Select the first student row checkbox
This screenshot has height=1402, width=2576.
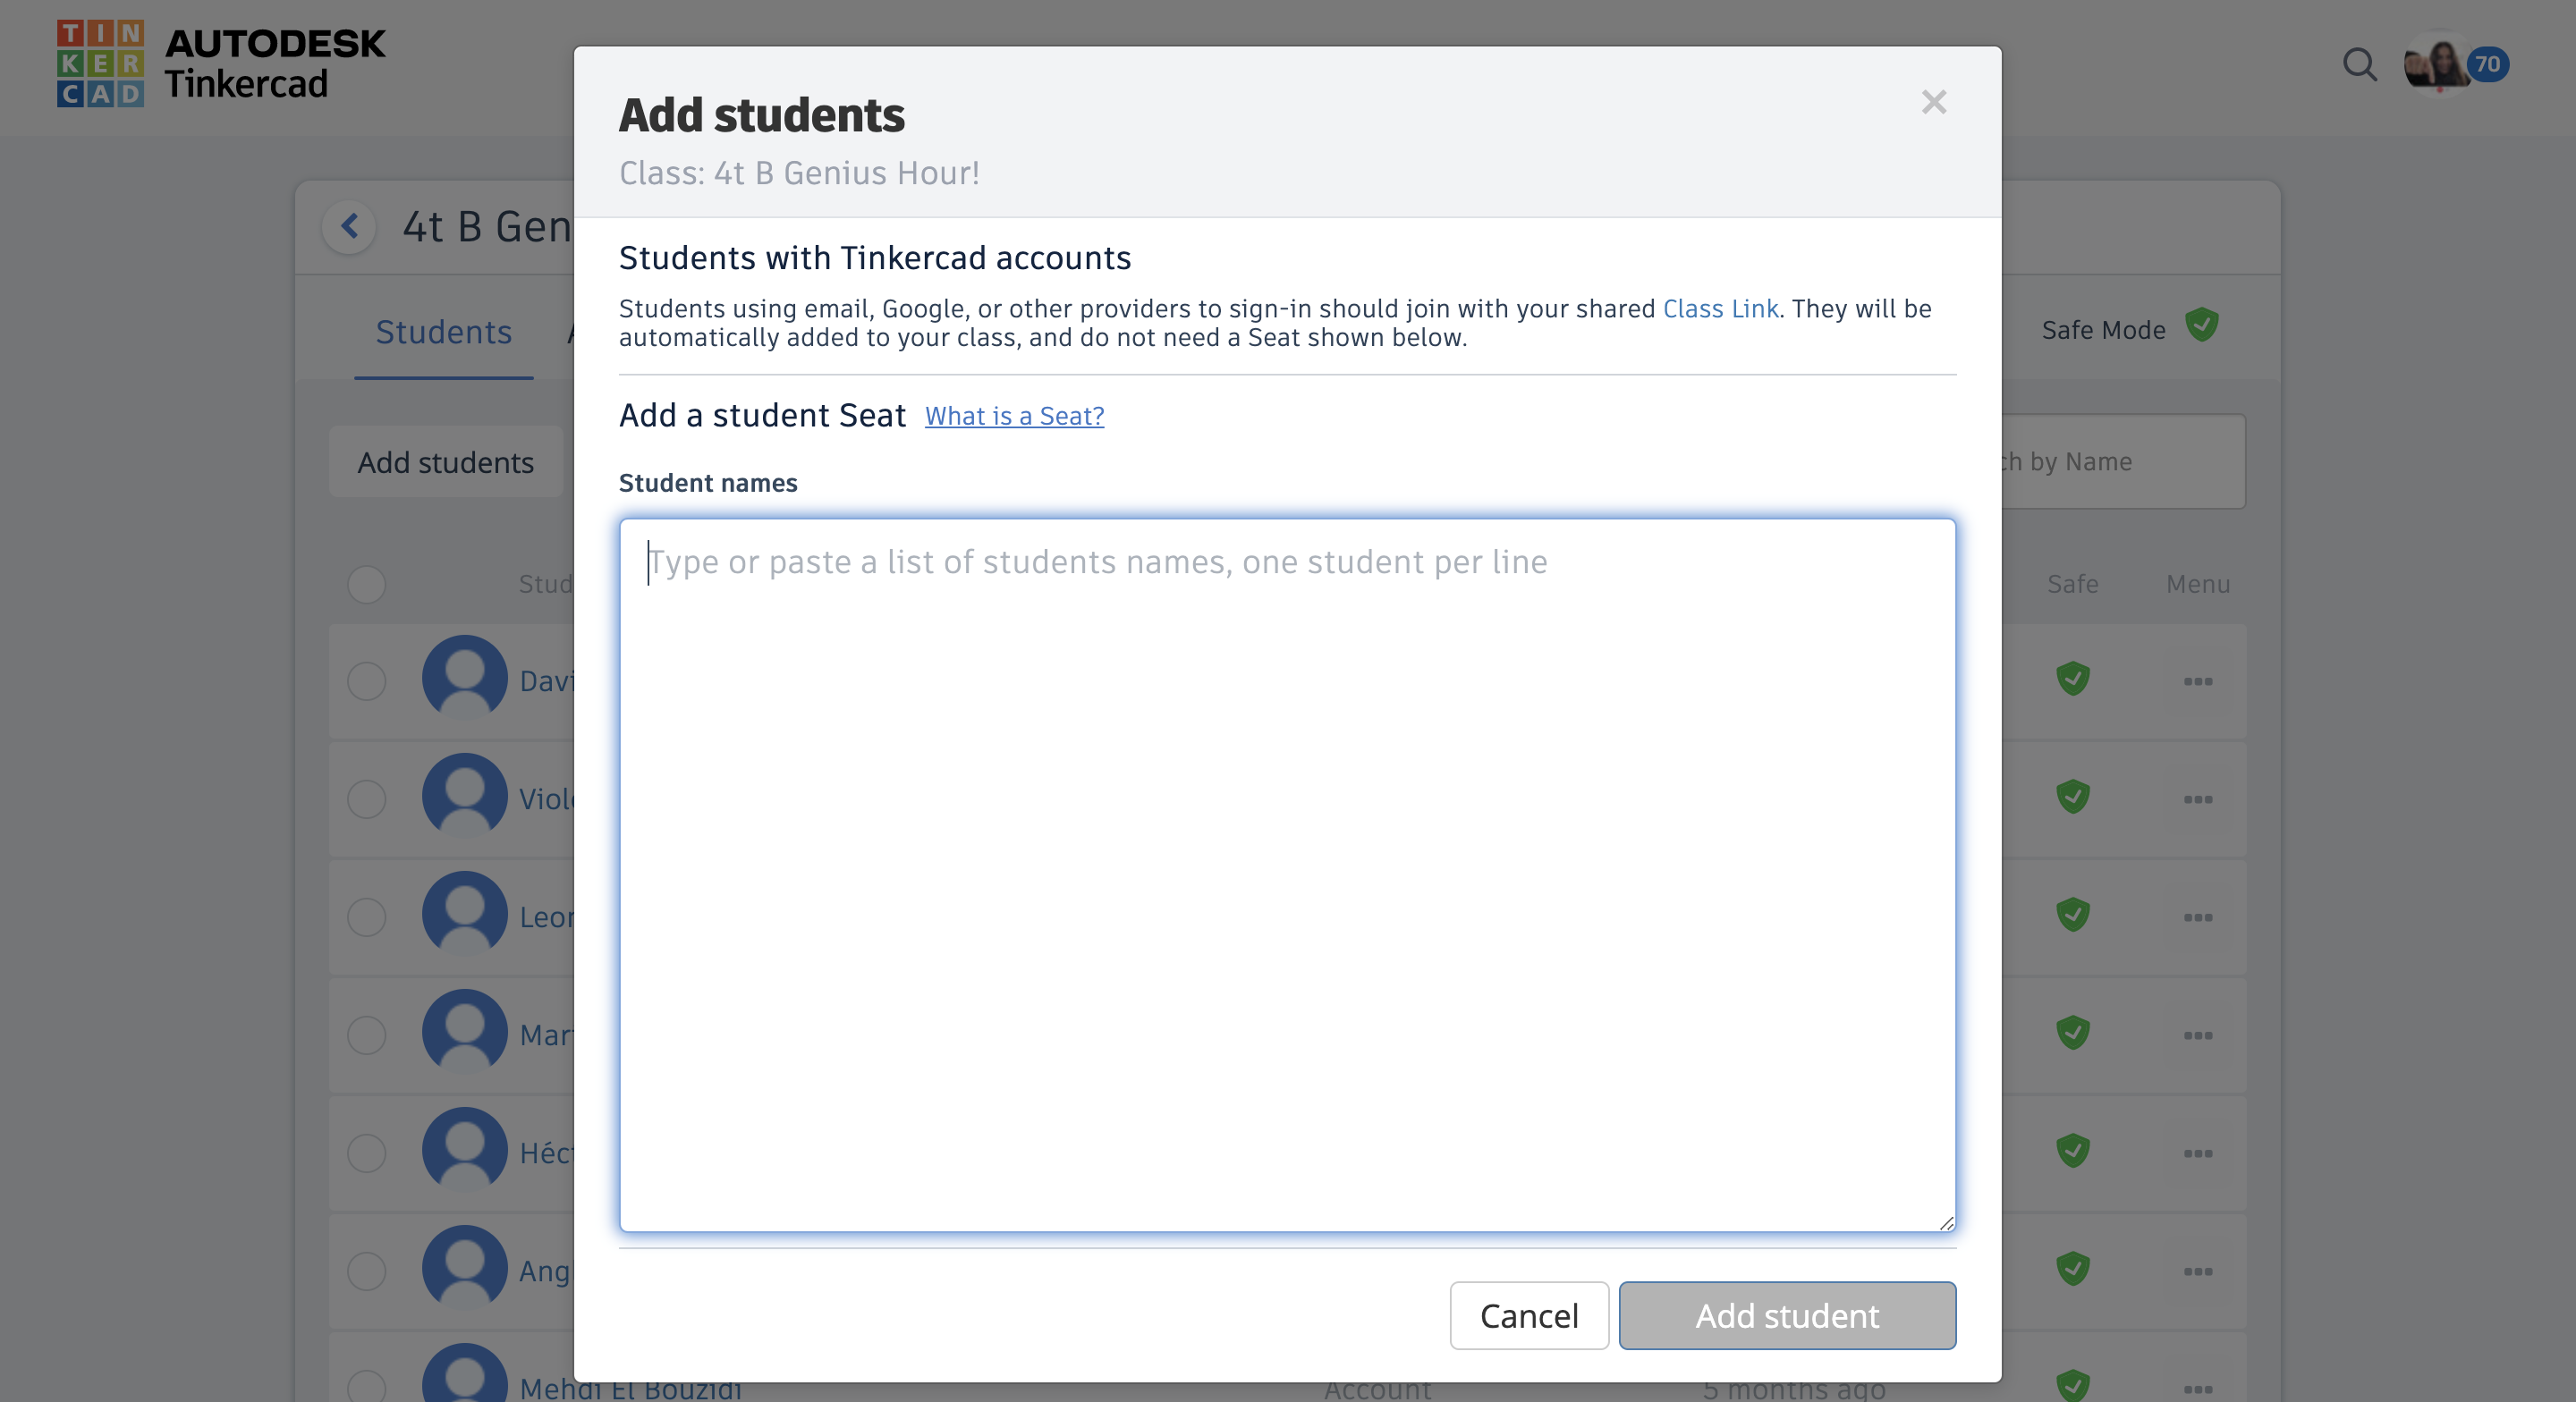tap(367, 681)
